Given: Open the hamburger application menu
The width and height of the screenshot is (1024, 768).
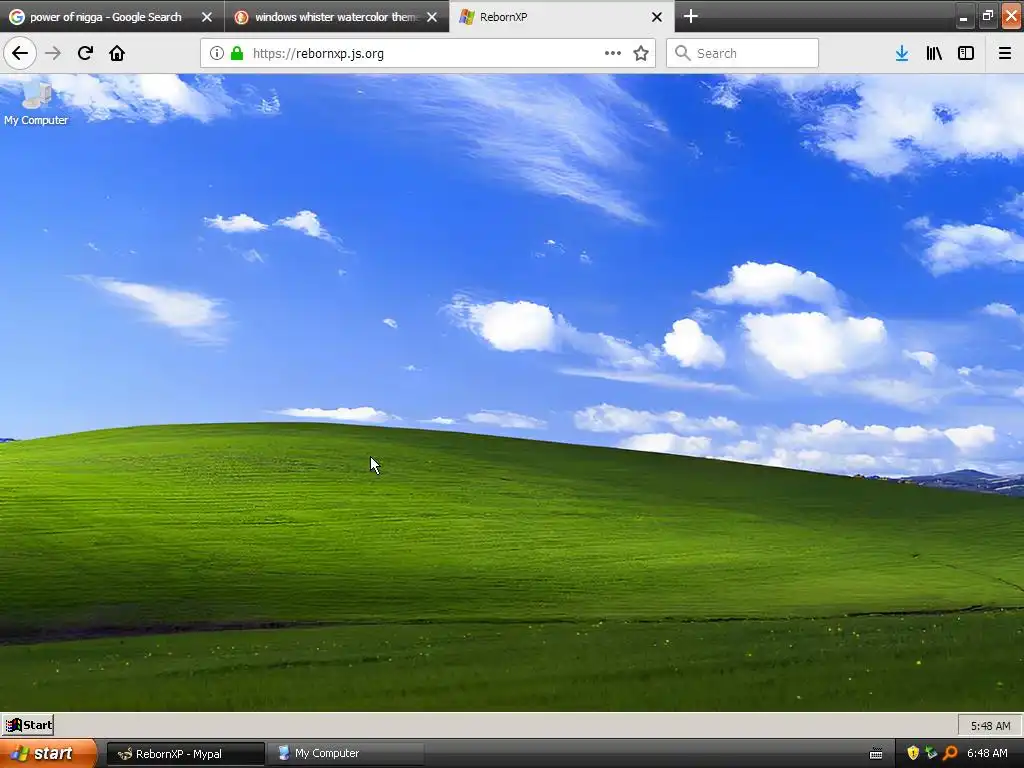Looking at the screenshot, I should pyautogui.click(x=1005, y=54).
